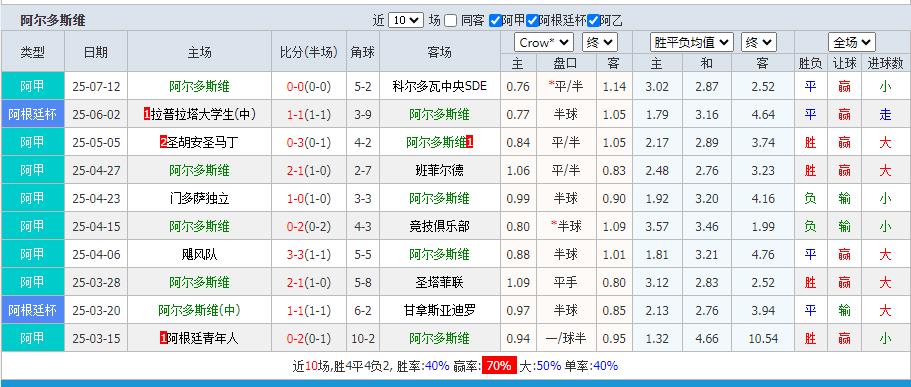Screen dimensions: 911x387
Task: Open team 阿根廷青年人
Action: (x=203, y=338)
